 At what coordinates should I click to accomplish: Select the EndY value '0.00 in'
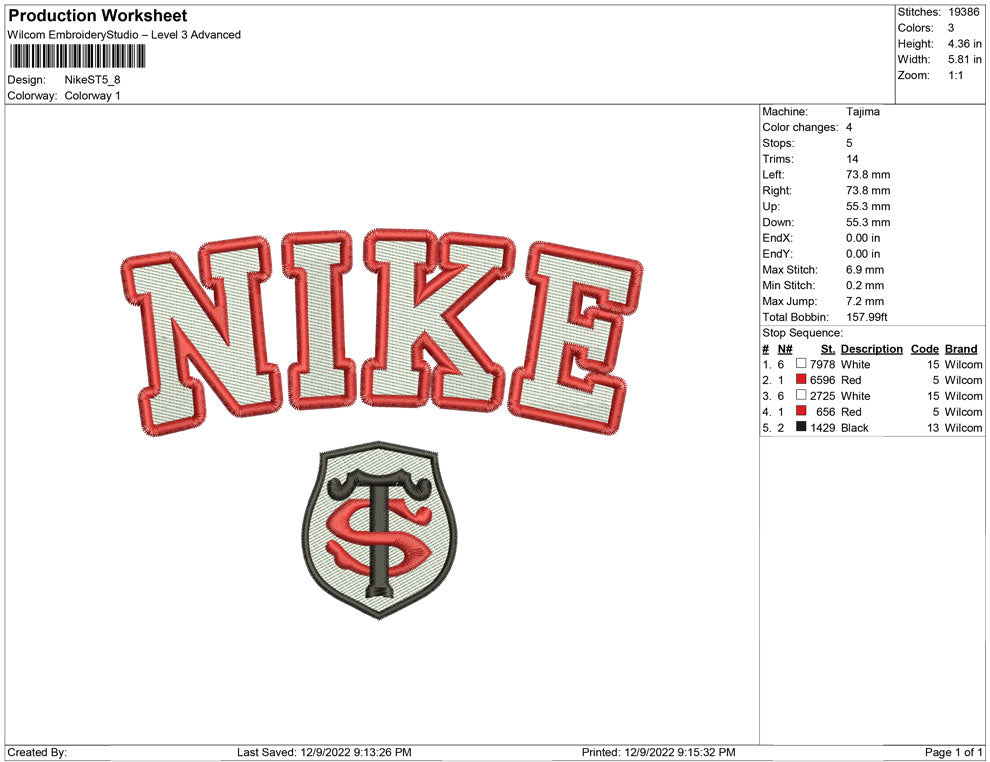tap(863, 254)
